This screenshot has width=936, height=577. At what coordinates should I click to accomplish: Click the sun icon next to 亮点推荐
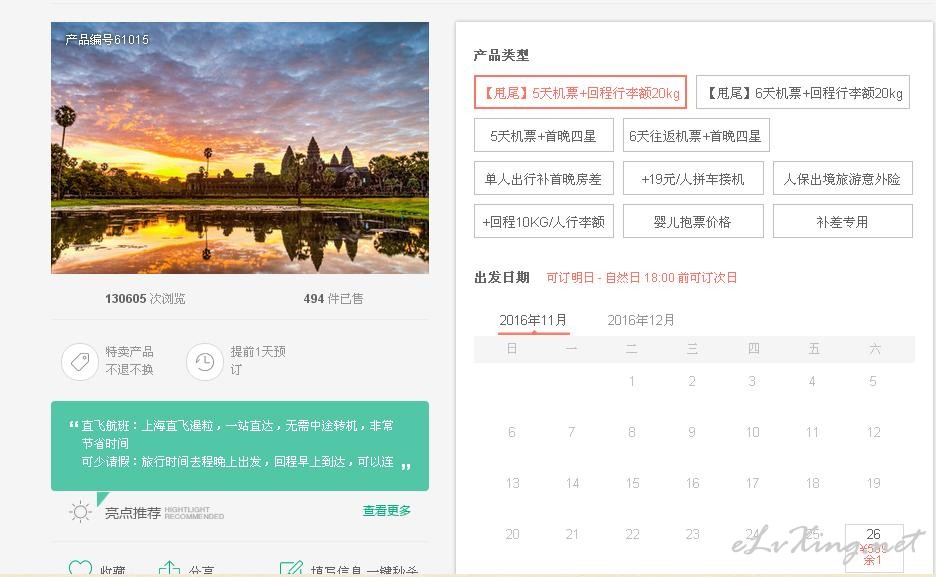80,512
